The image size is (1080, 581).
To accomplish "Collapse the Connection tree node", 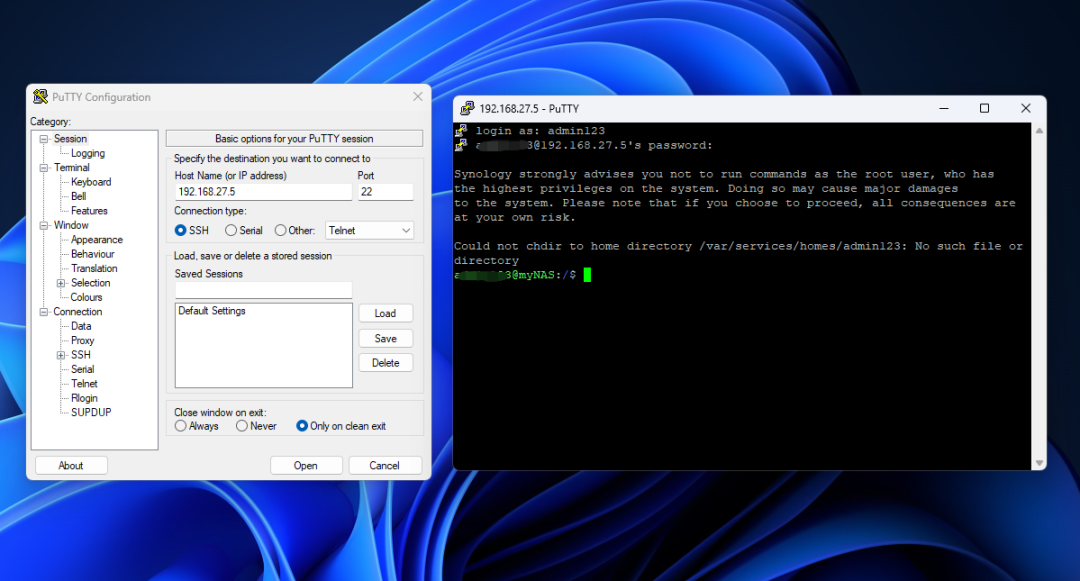I will (x=43, y=312).
